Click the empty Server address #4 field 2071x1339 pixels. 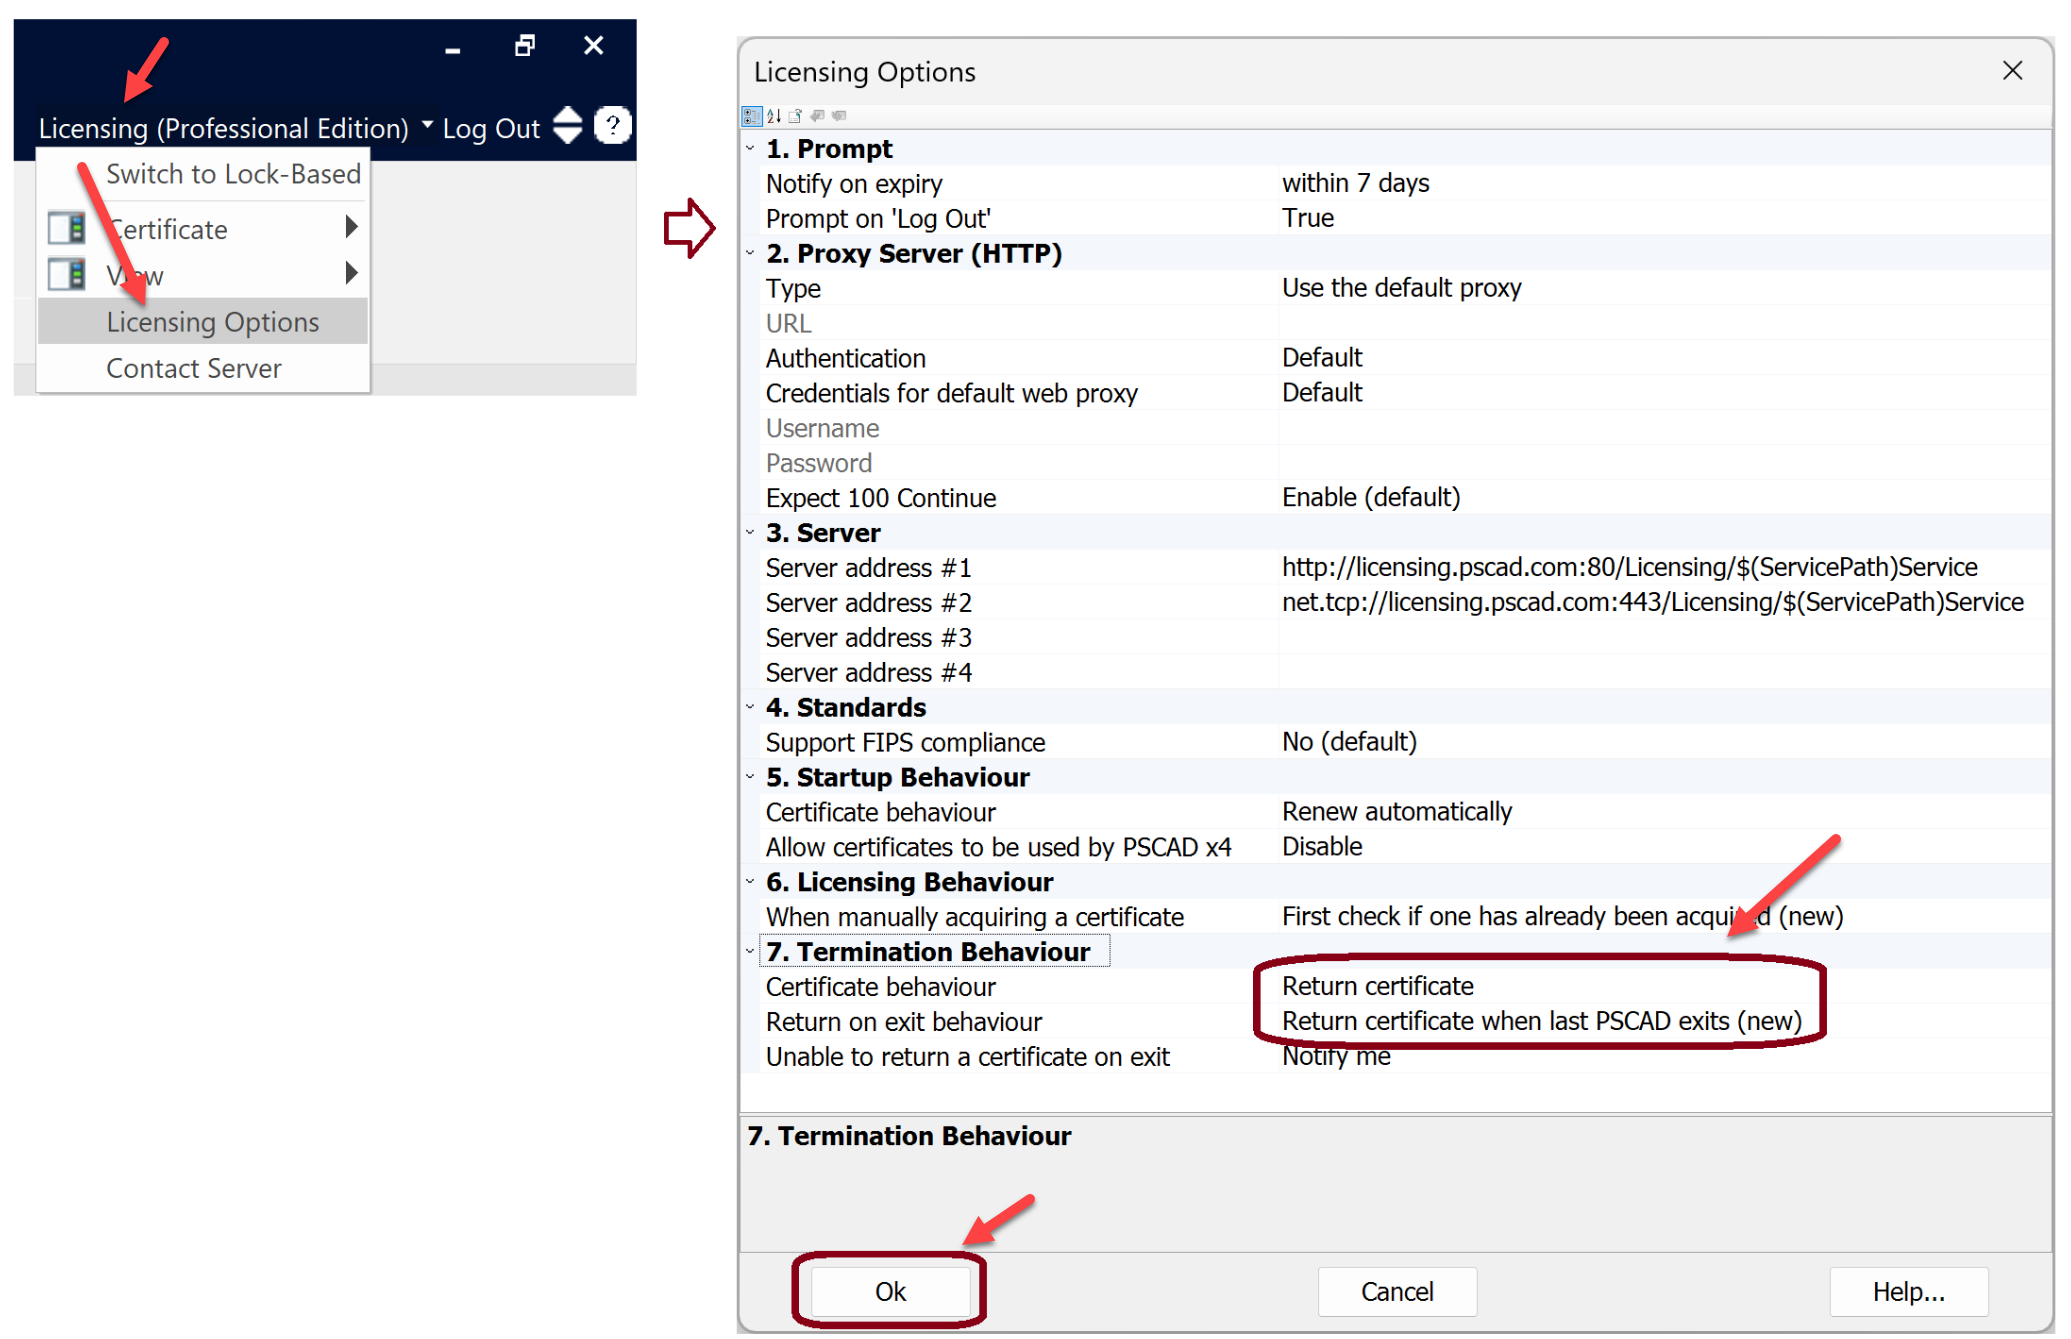tap(1664, 673)
